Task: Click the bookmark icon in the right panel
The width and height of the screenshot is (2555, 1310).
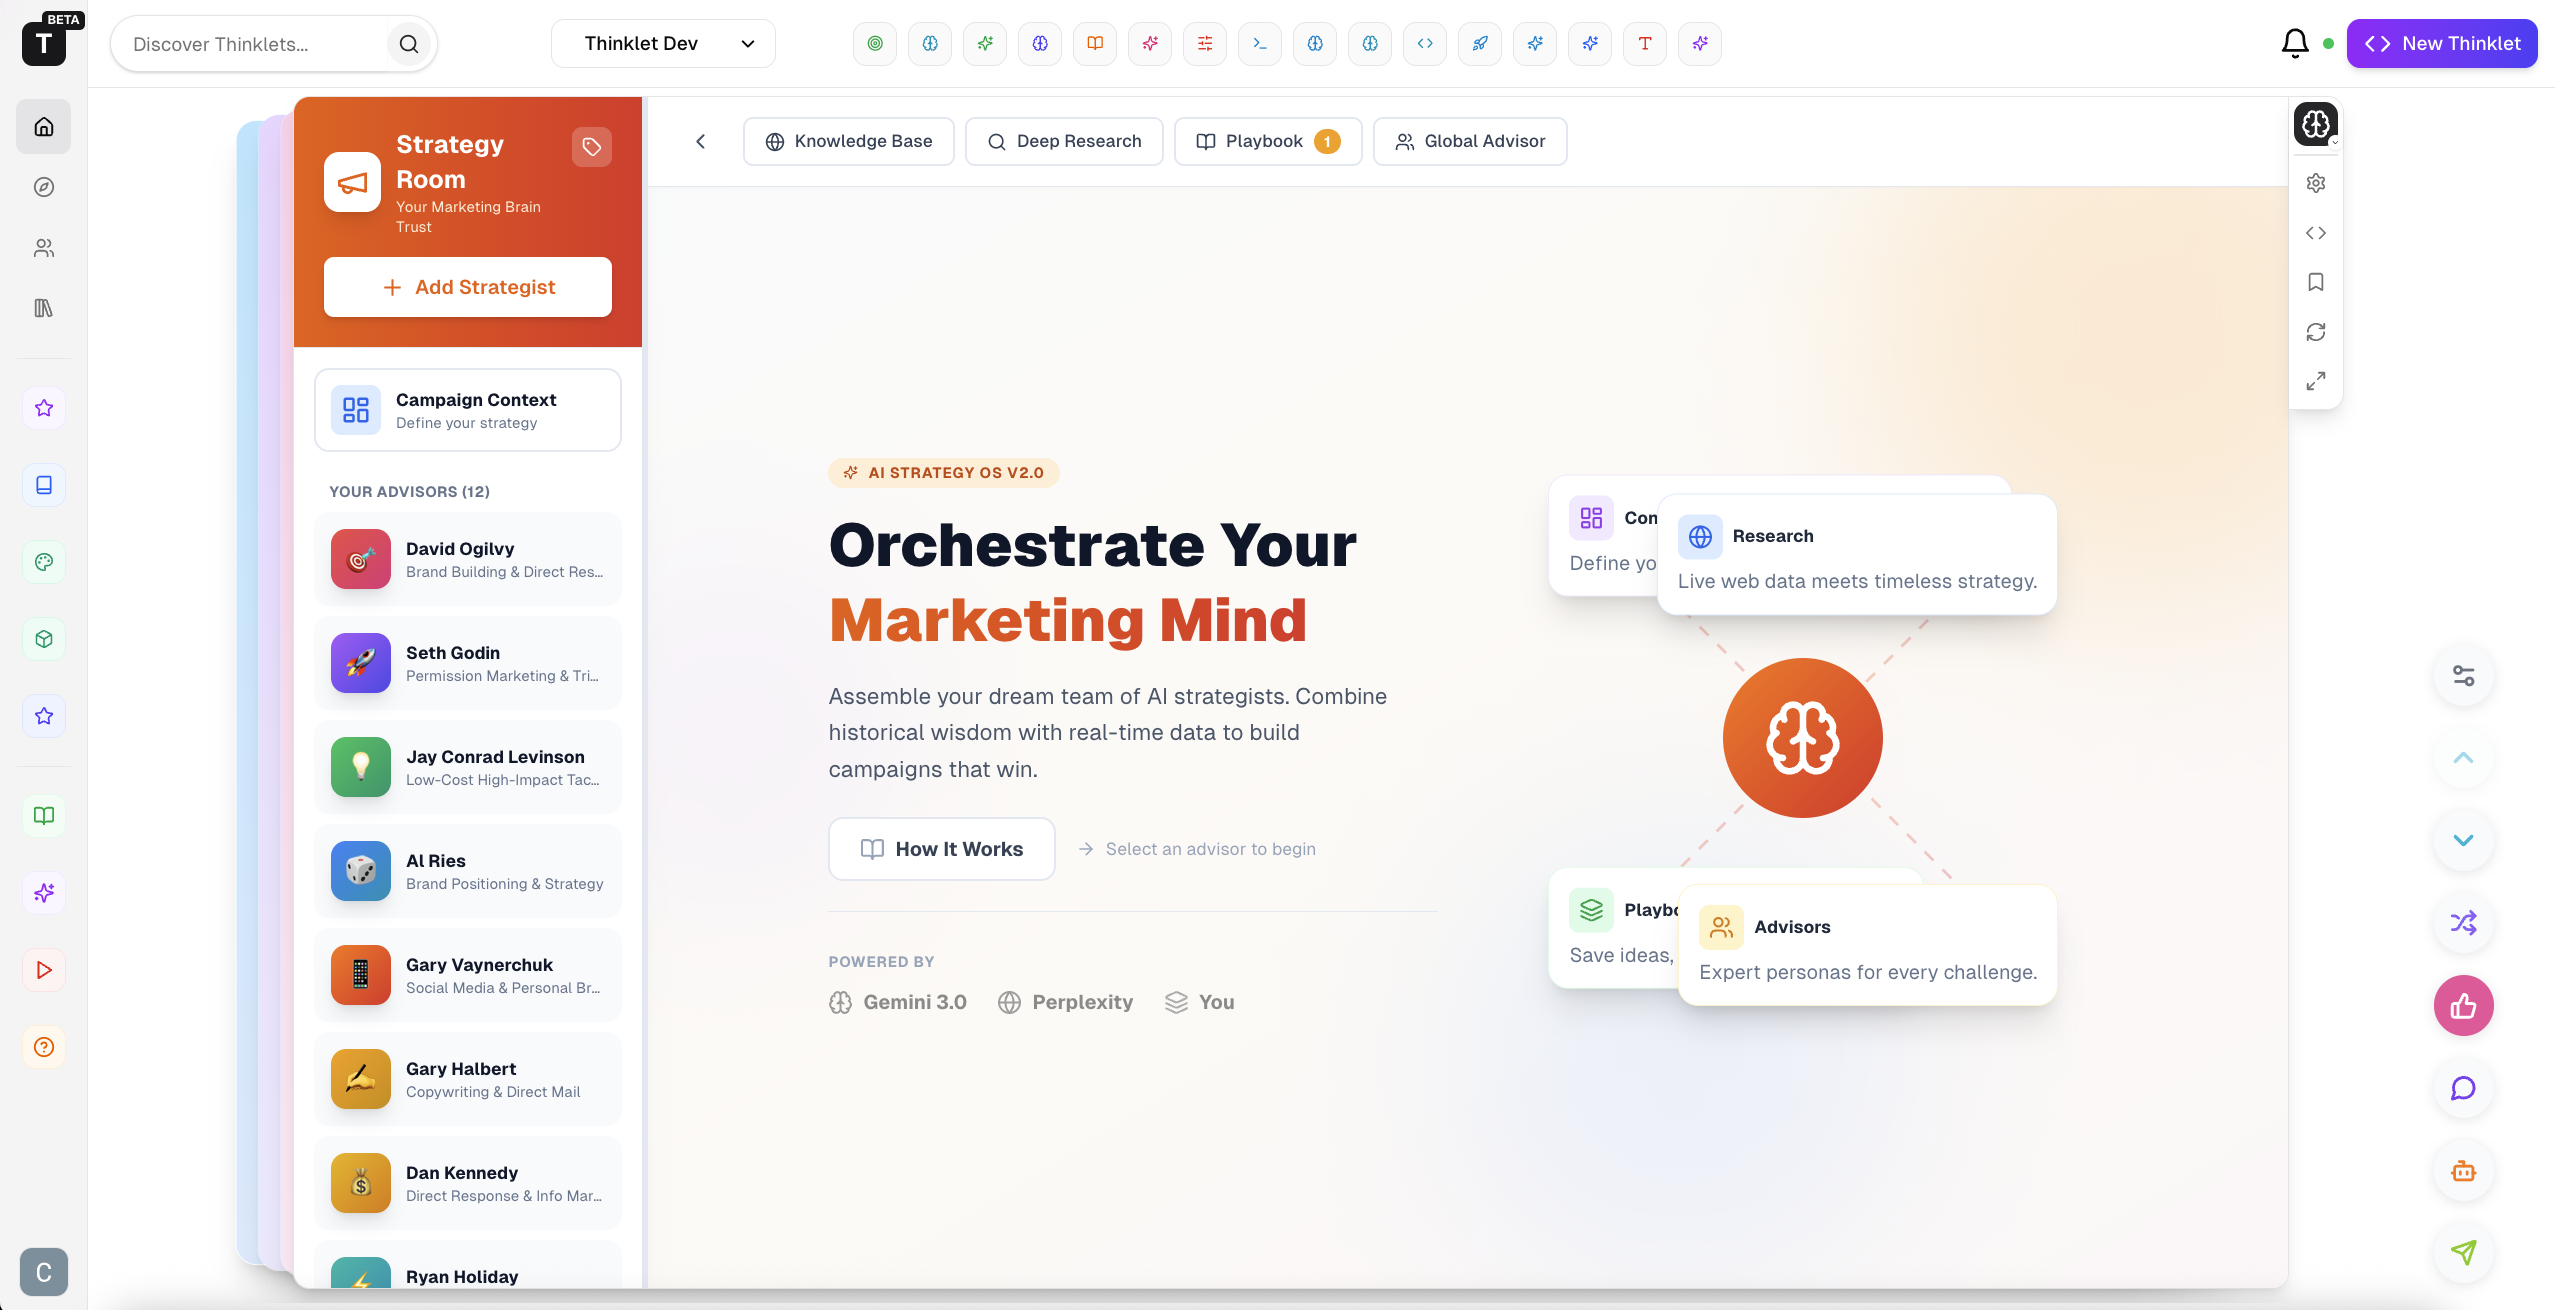Action: [x=2316, y=282]
